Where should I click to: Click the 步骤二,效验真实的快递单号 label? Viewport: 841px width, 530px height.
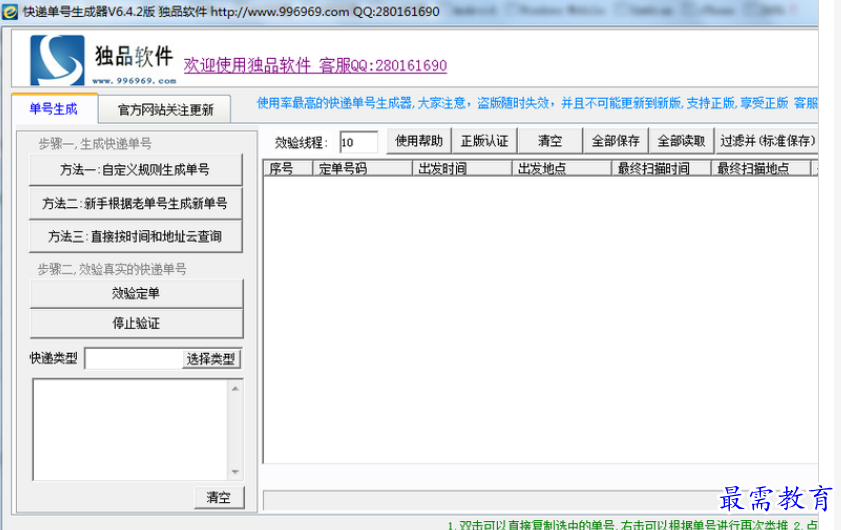coord(112,269)
